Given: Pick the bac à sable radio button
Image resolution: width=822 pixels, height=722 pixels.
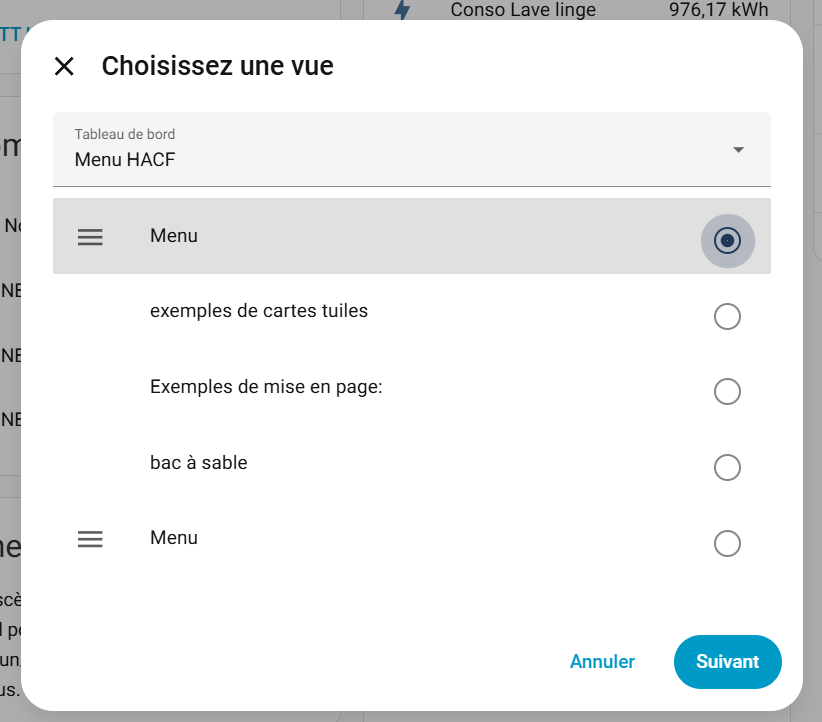Looking at the screenshot, I should [x=727, y=467].
